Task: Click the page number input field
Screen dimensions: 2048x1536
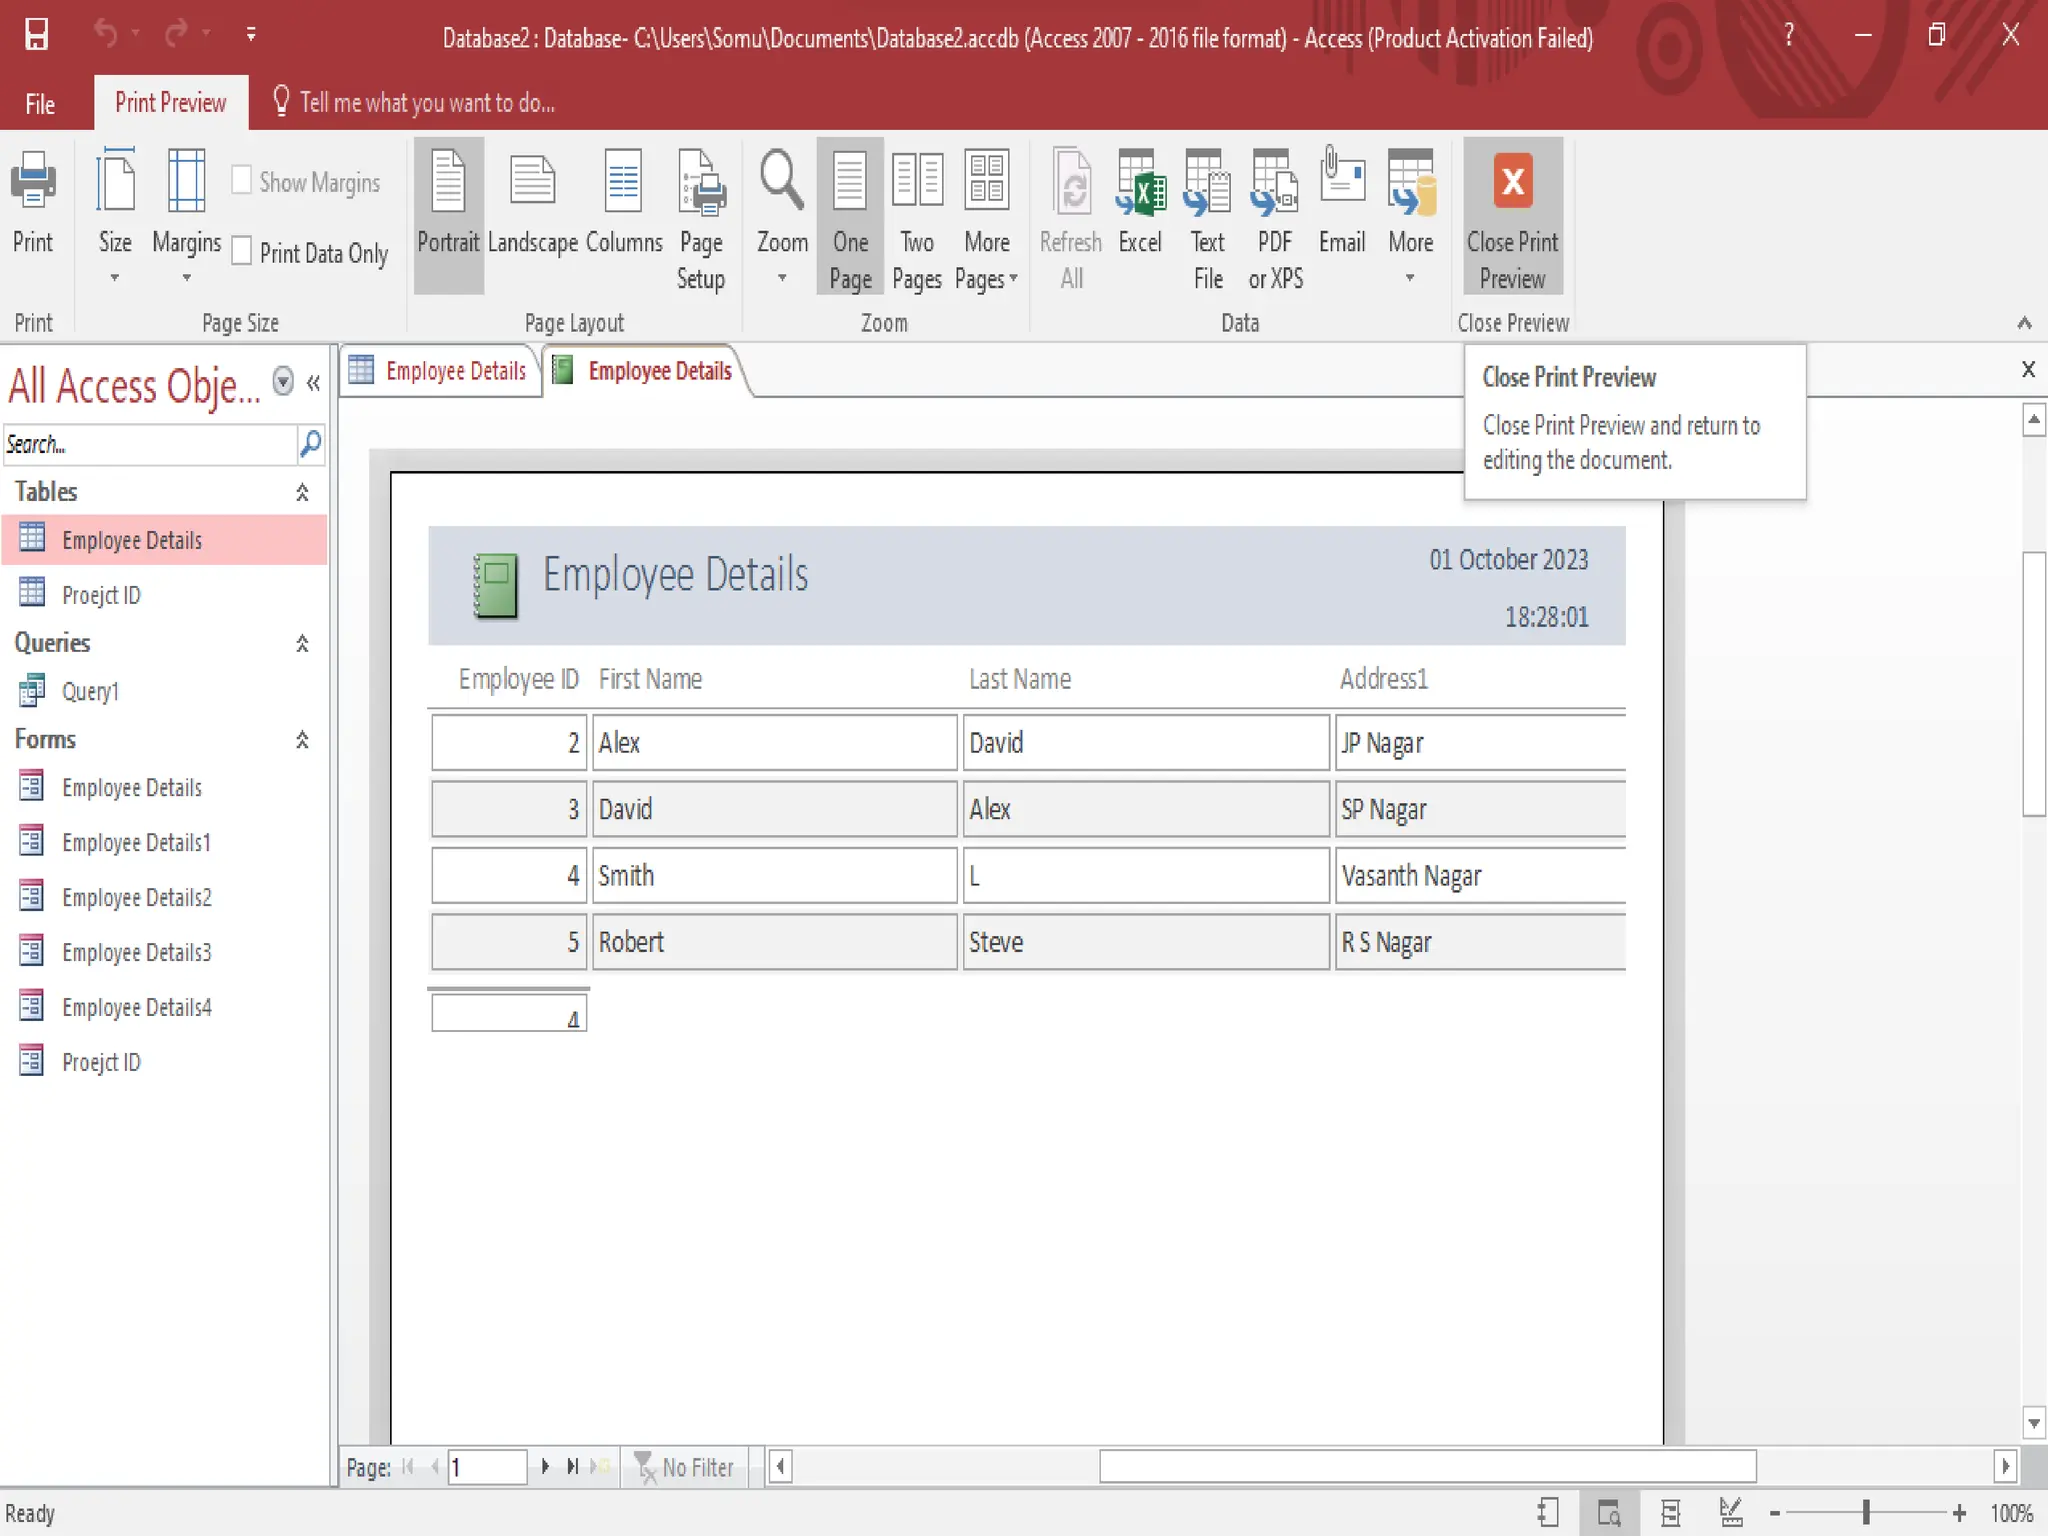Action: click(x=486, y=1467)
